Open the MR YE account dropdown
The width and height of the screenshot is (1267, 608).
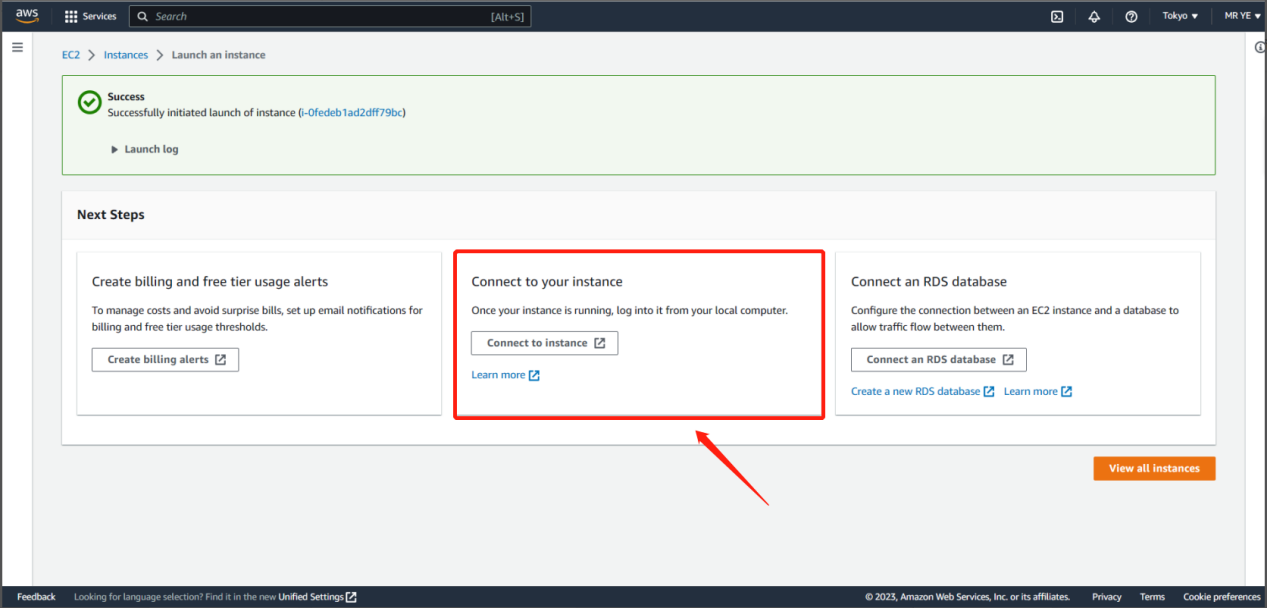click(x=1242, y=17)
